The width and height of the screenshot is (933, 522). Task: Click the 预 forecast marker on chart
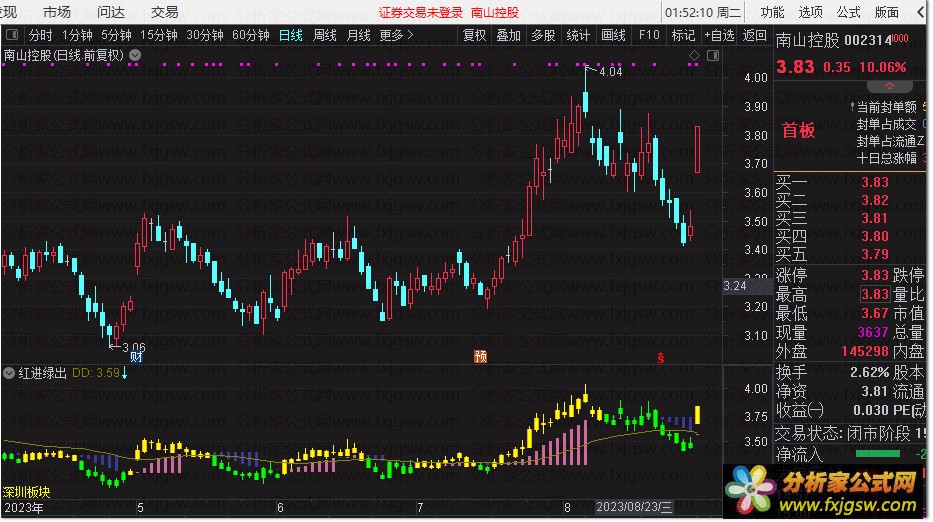(480, 357)
